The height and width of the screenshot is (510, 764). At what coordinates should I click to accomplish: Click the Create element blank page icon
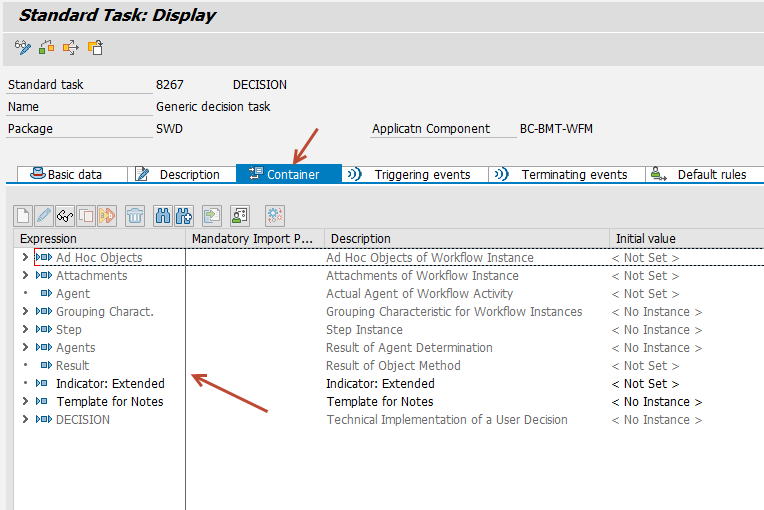point(23,215)
